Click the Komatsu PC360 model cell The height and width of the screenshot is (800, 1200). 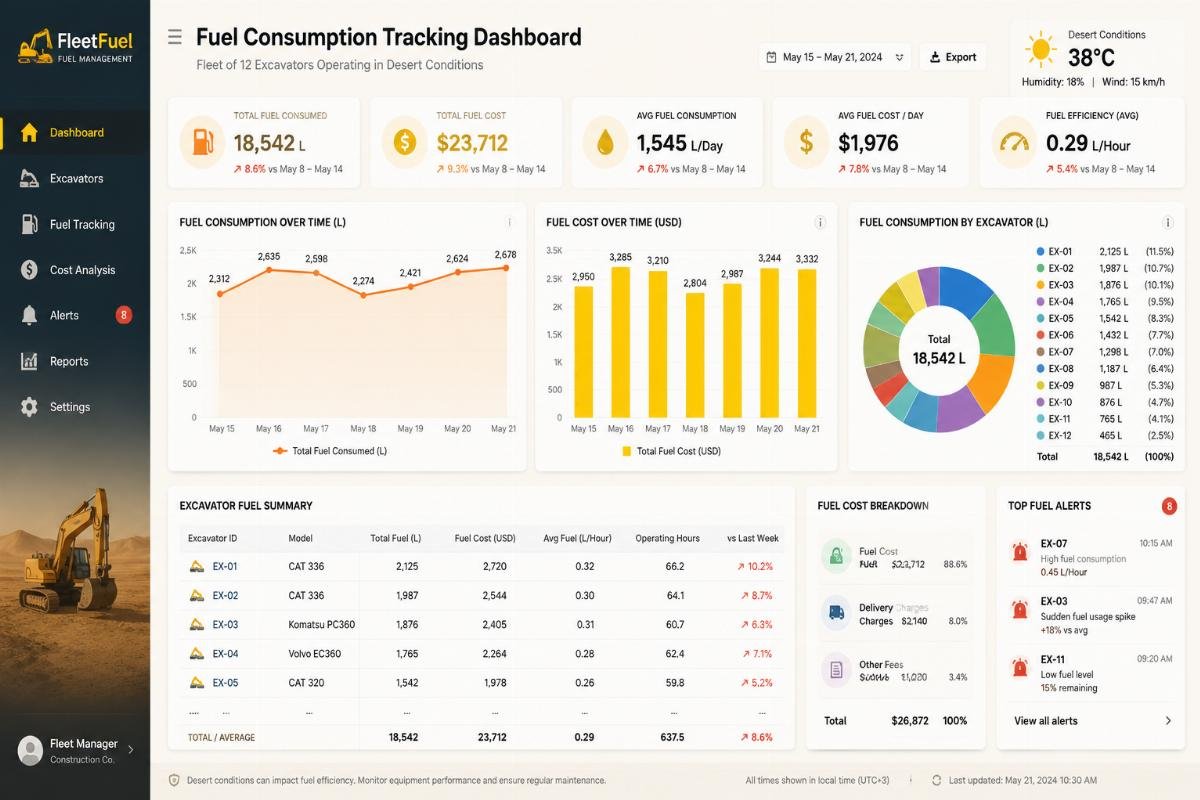[x=322, y=624]
